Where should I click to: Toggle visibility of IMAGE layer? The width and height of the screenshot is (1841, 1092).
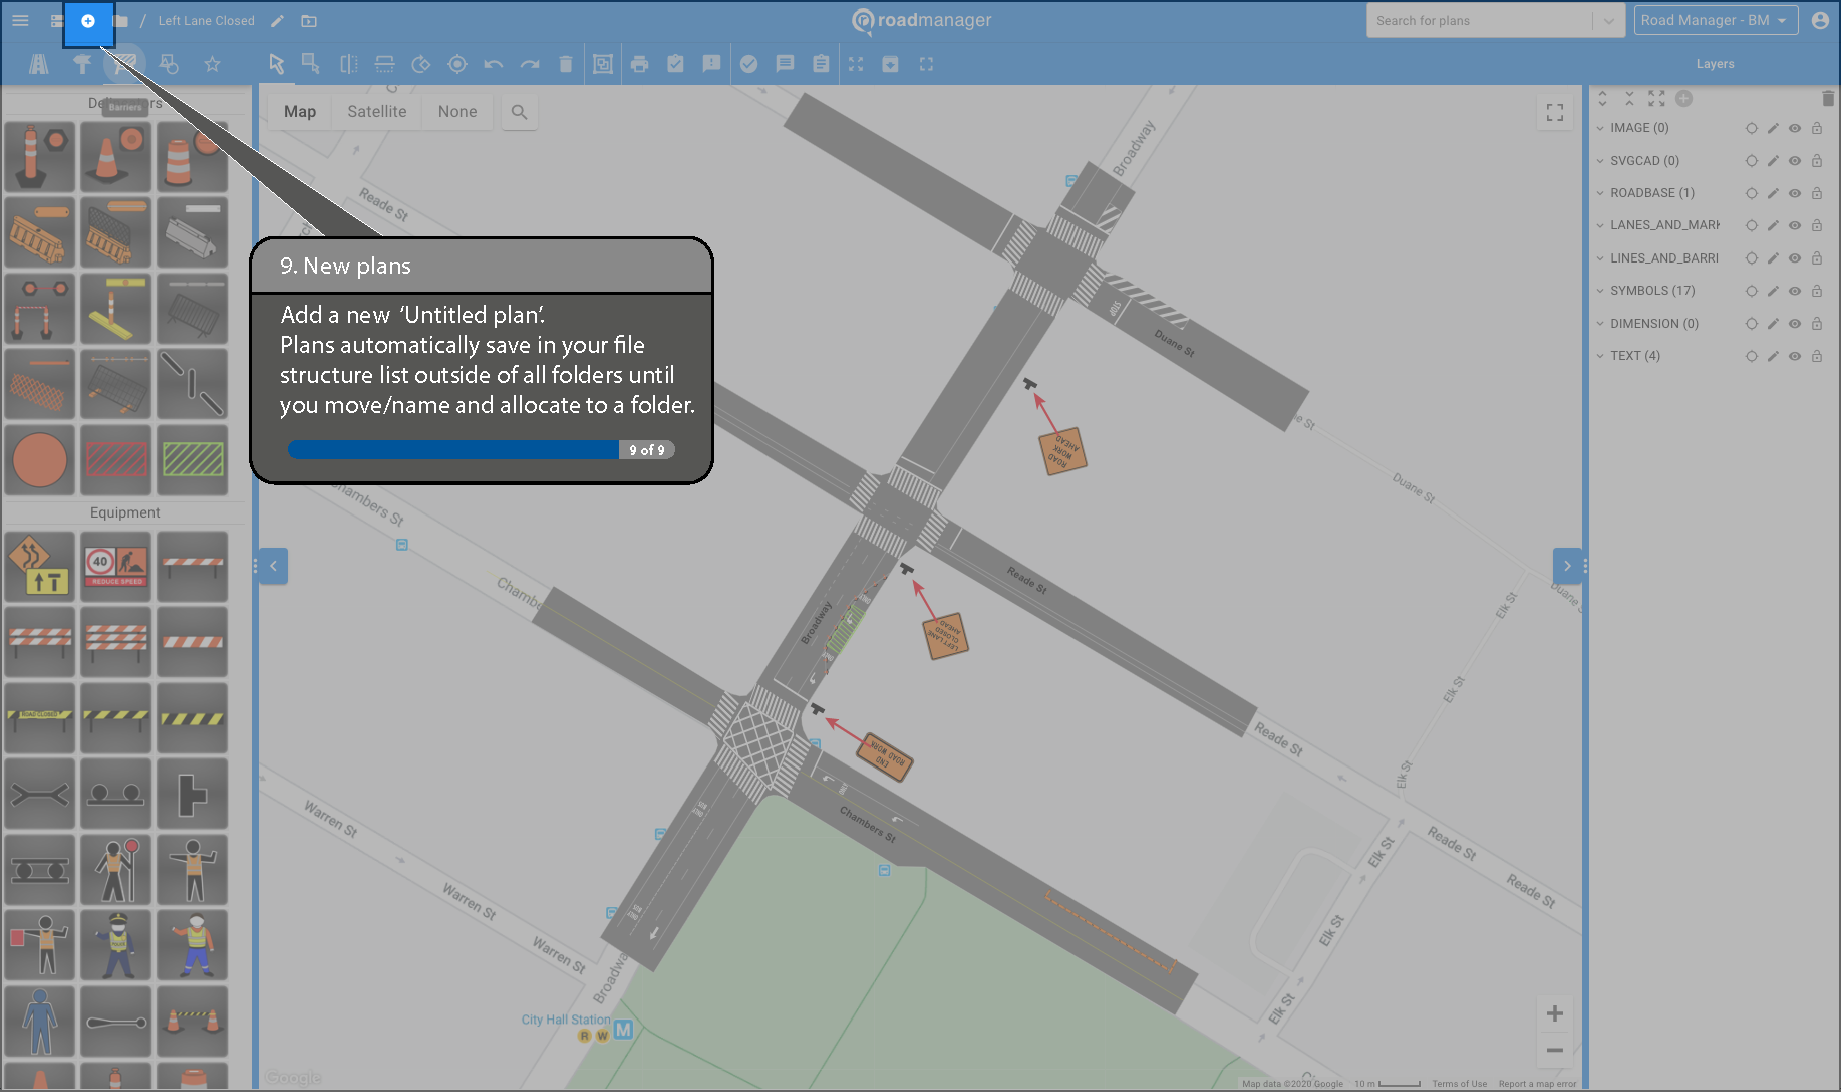[1795, 128]
